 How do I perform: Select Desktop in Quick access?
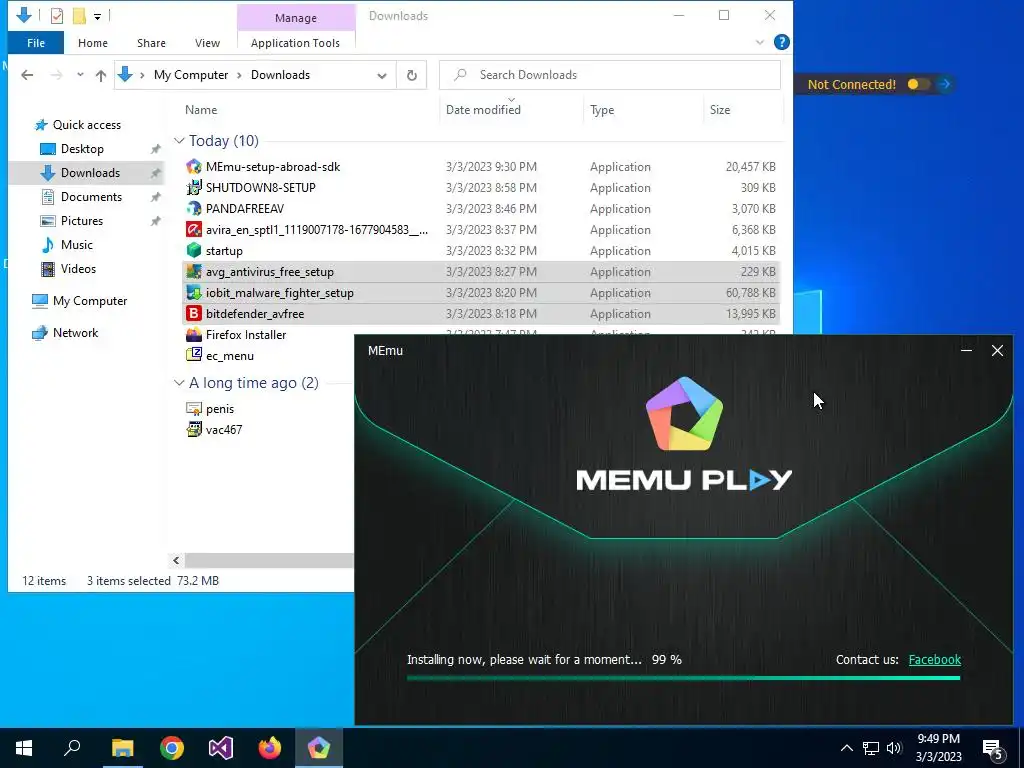tap(82, 149)
